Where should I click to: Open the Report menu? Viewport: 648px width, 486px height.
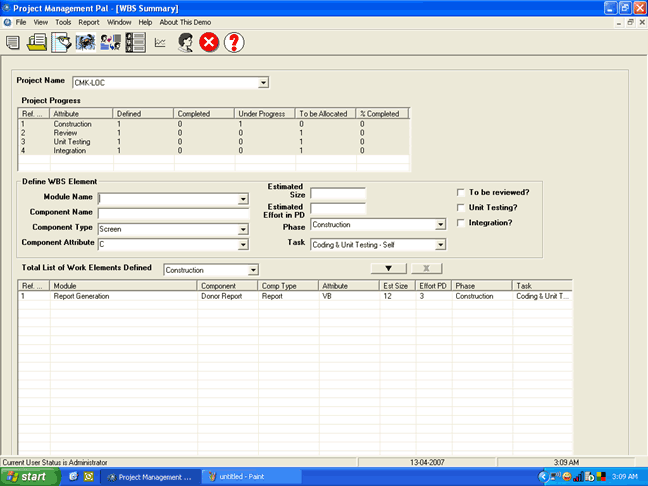pyautogui.click(x=89, y=21)
